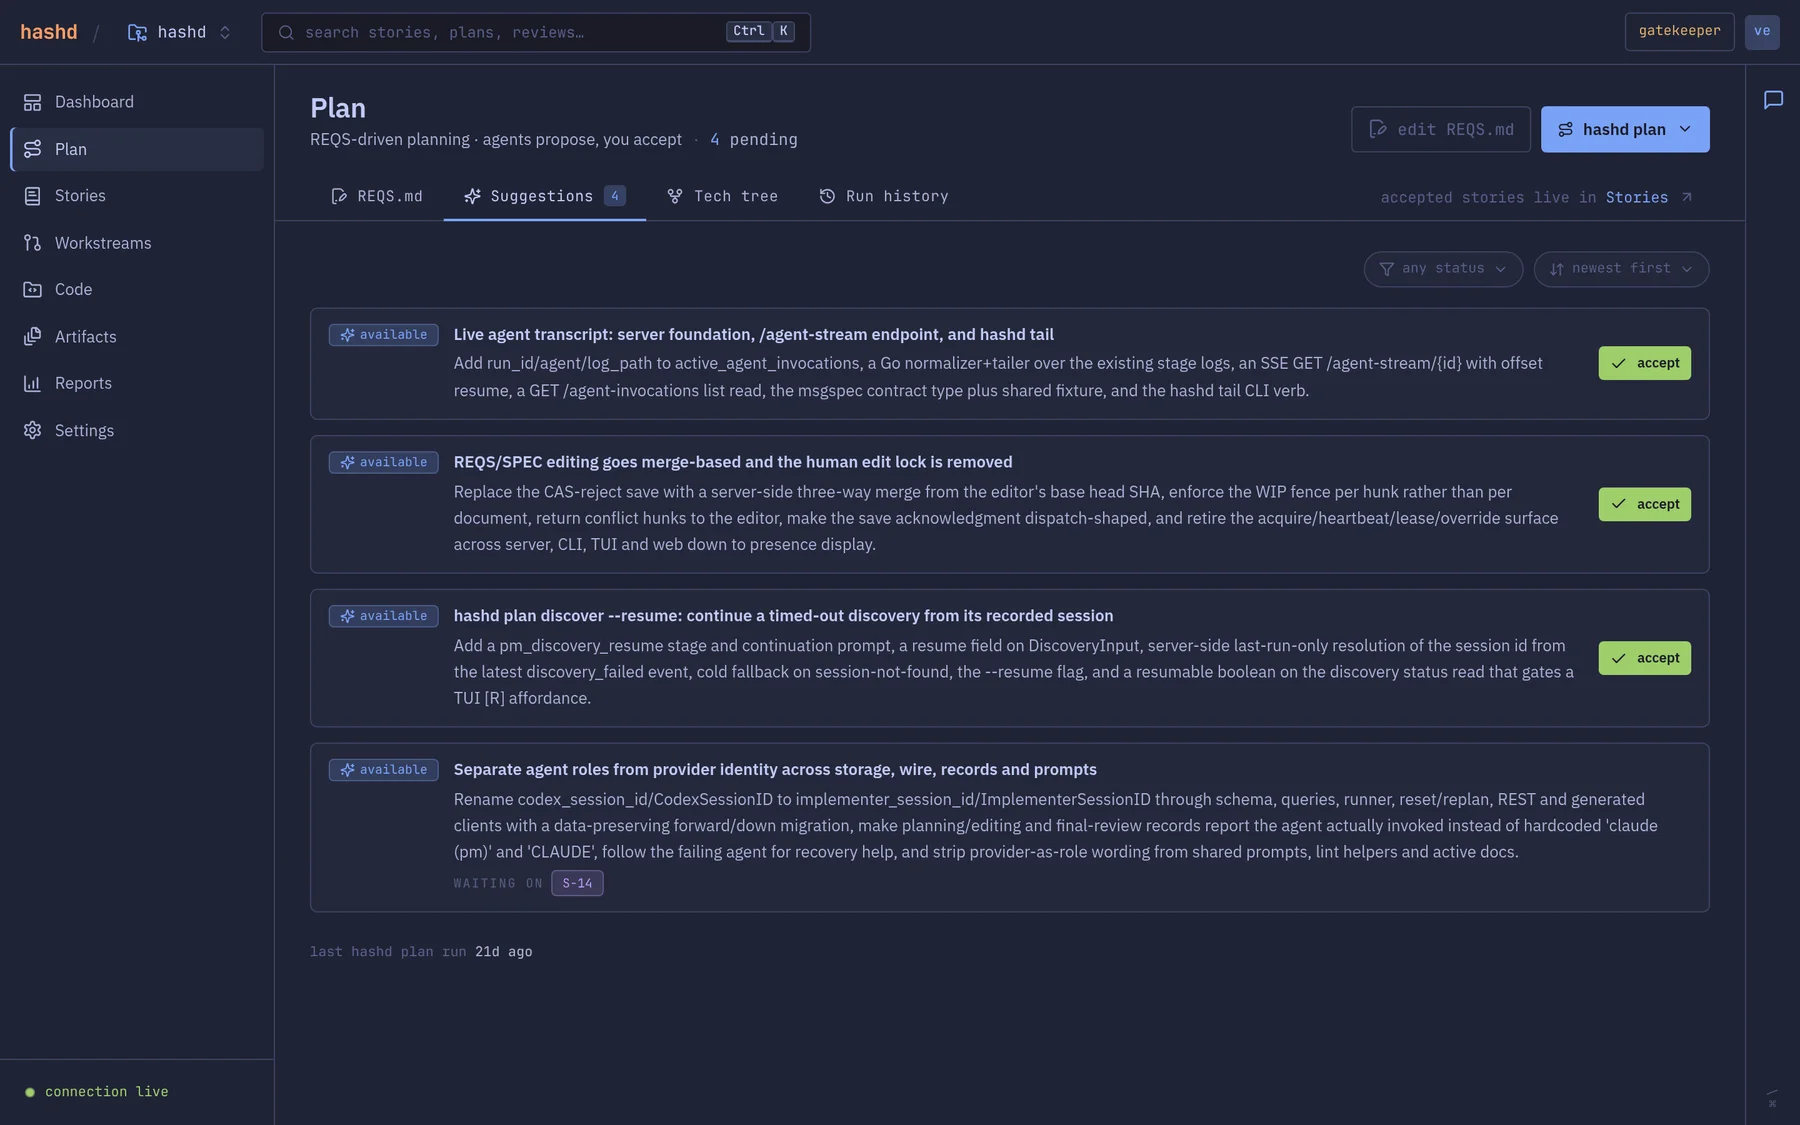Click the gatekeeper role button

click(x=1679, y=32)
